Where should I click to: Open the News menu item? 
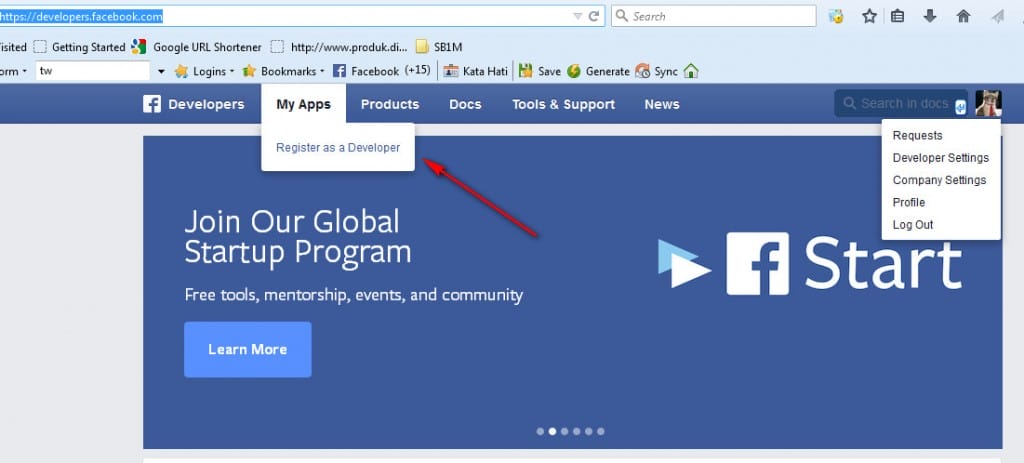click(662, 104)
